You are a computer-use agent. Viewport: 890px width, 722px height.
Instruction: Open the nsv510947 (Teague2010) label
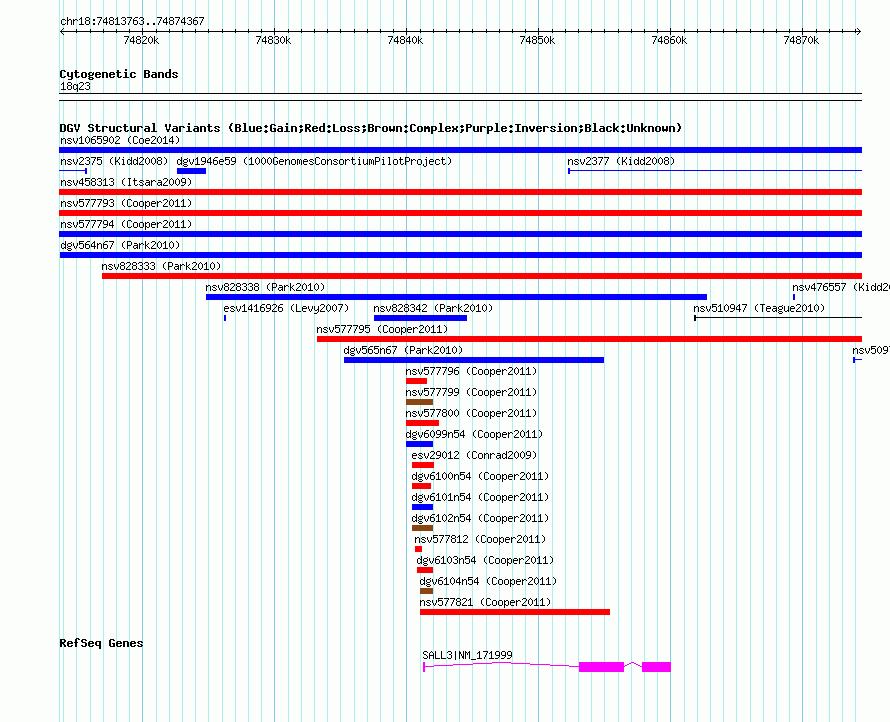click(x=759, y=308)
